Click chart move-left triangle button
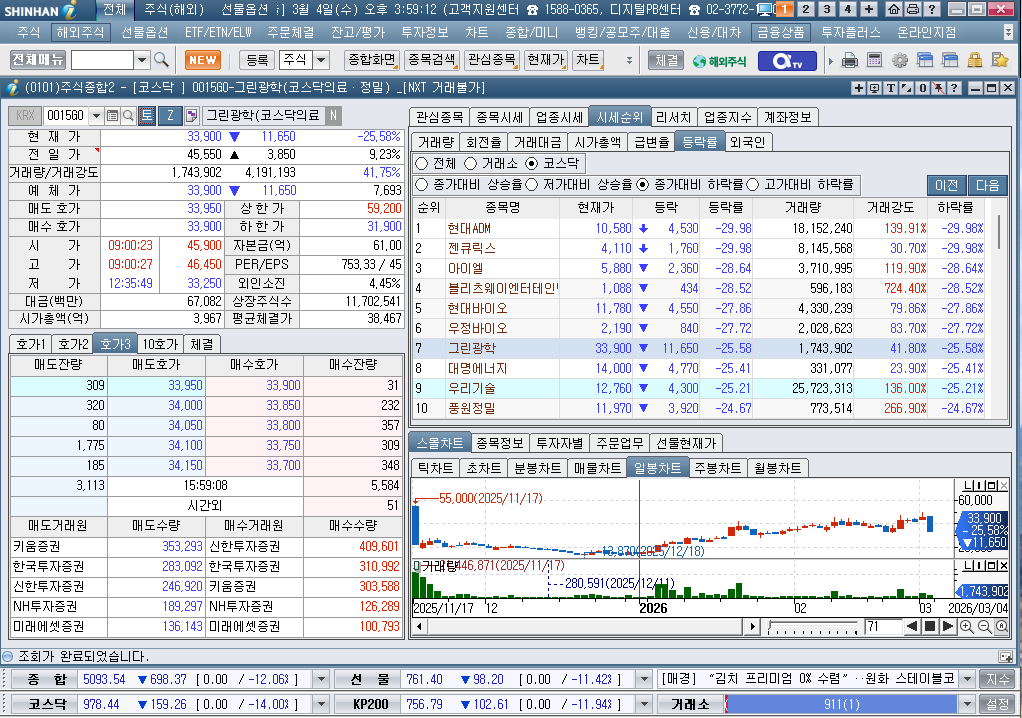Image resolution: width=1022 pixels, height=718 pixels. 912,627
